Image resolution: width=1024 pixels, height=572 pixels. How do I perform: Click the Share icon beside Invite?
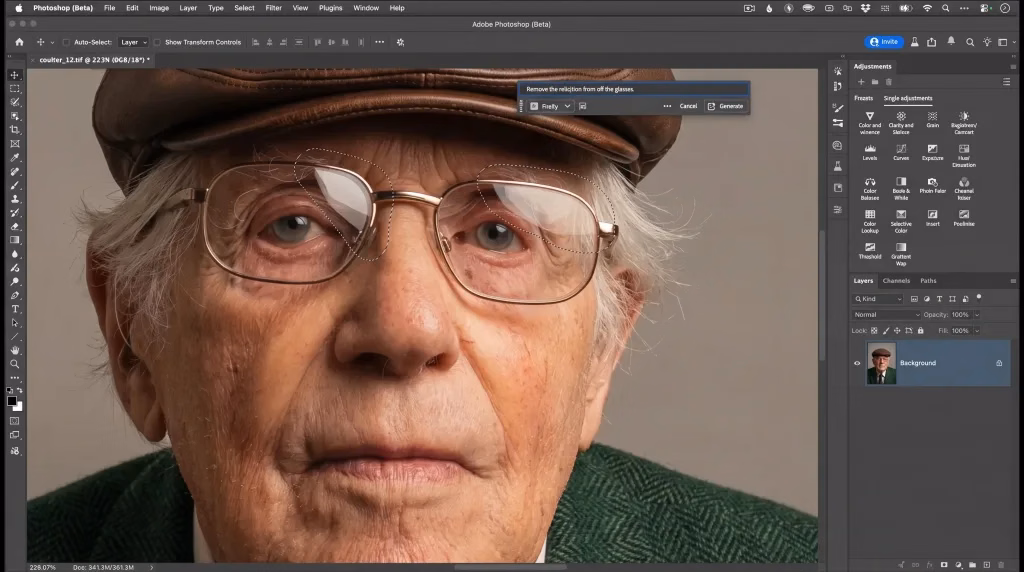tap(932, 42)
